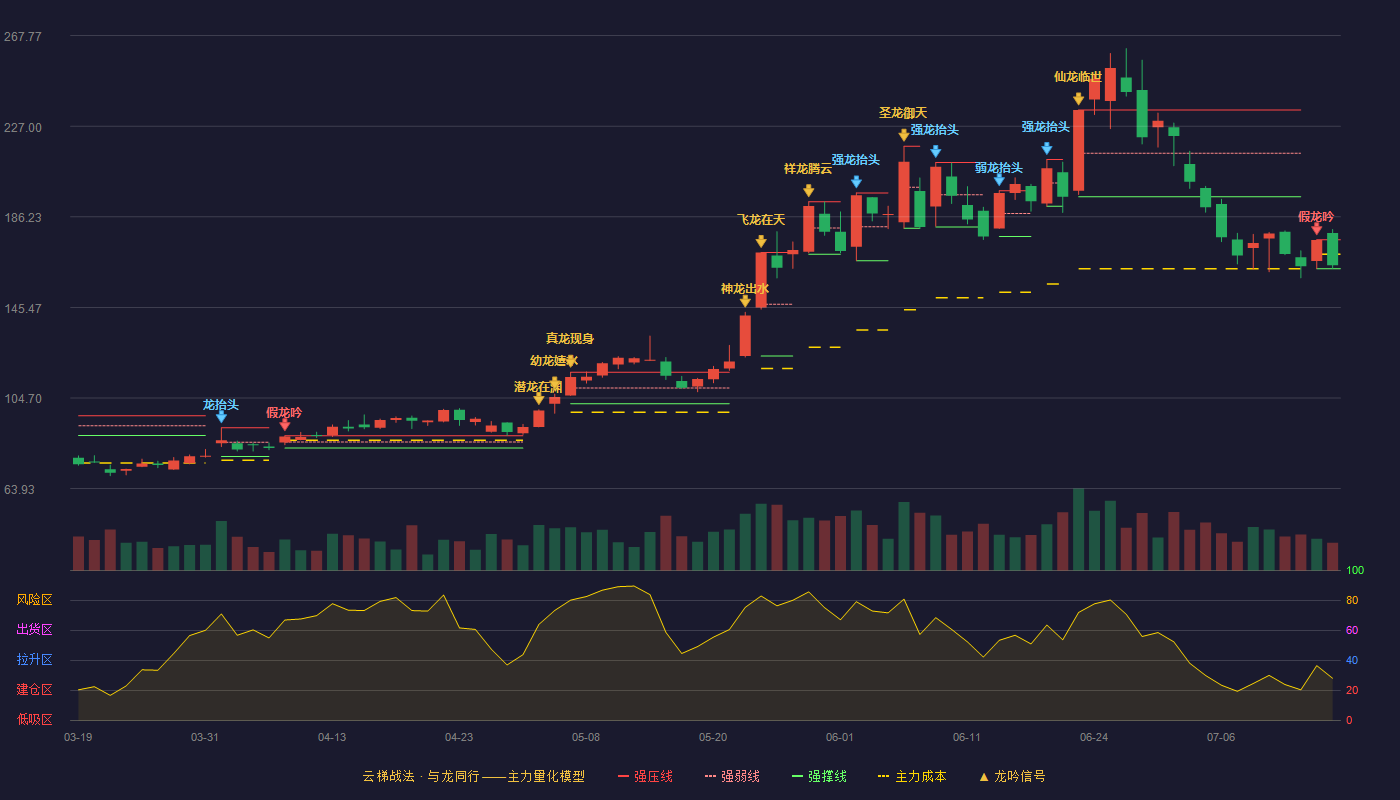Click the 仙龙临世 signal label
Image resolution: width=1400 pixels, height=800 pixels.
[x=1078, y=77]
